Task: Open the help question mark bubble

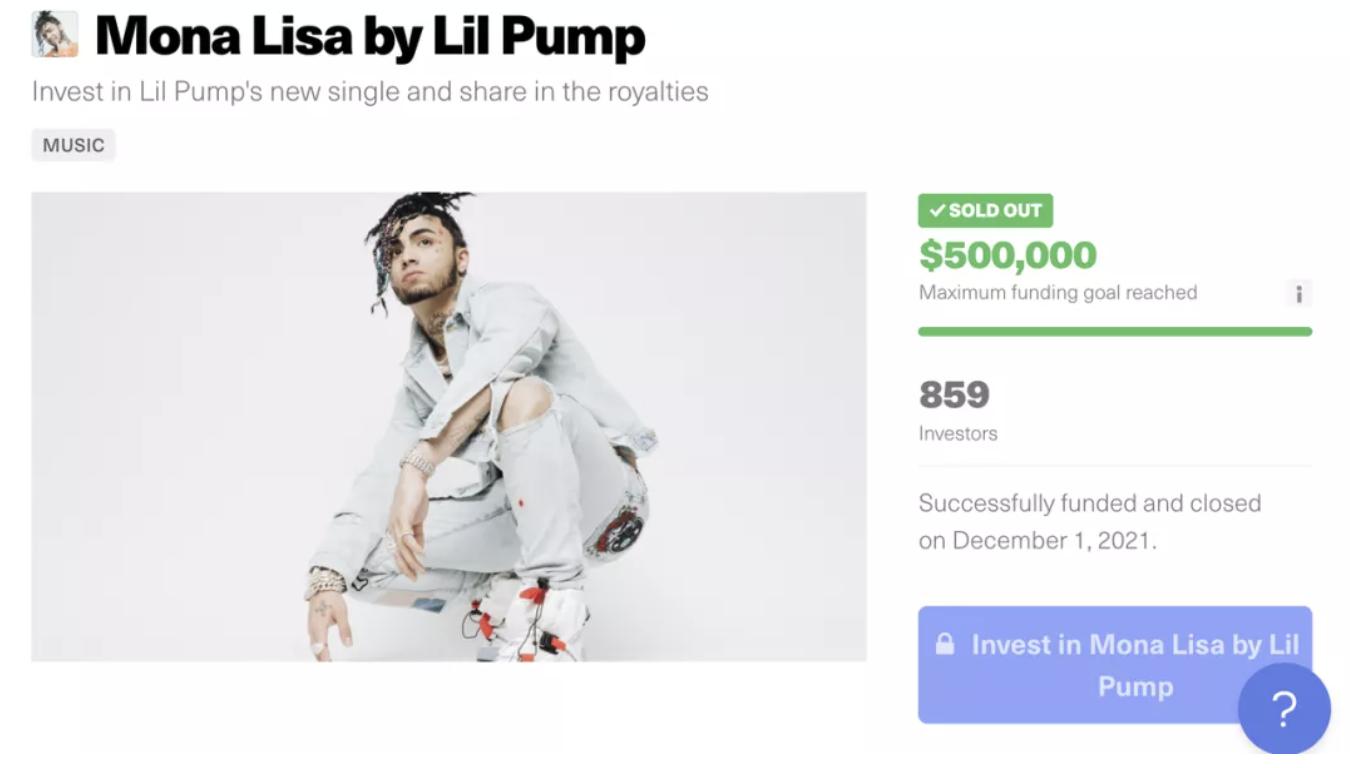Action: pos(1283,709)
